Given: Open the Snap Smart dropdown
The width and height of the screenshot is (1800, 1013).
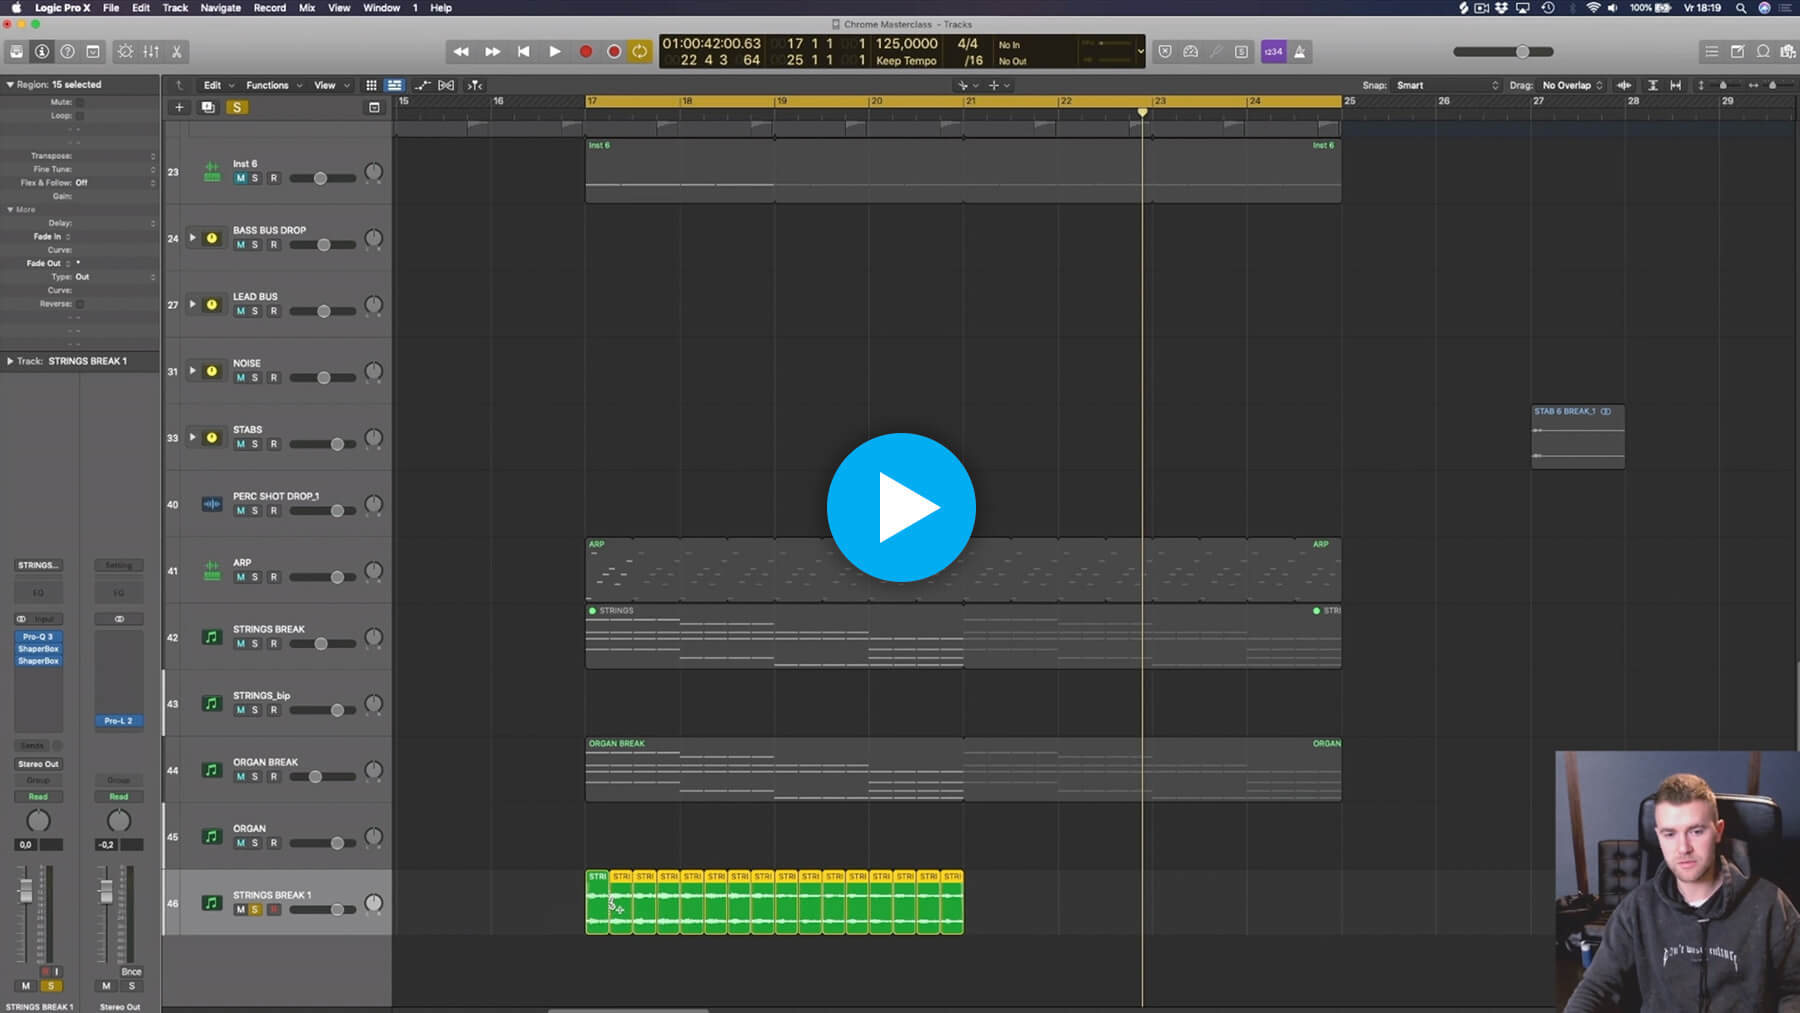Looking at the screenshot, I should 1447,85.
